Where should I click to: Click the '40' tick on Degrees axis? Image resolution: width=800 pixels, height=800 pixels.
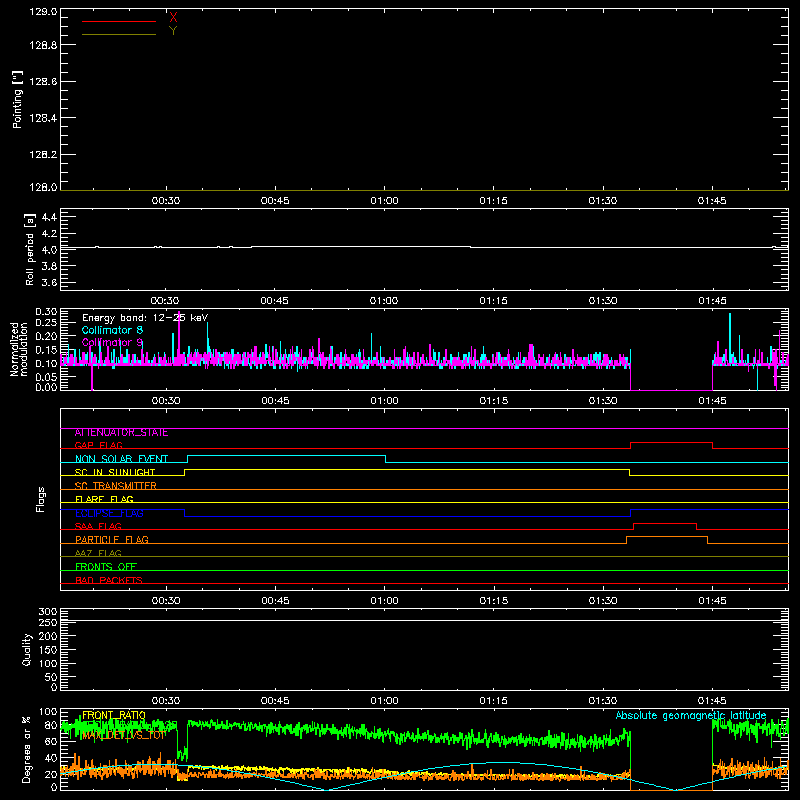click(51, 758)
